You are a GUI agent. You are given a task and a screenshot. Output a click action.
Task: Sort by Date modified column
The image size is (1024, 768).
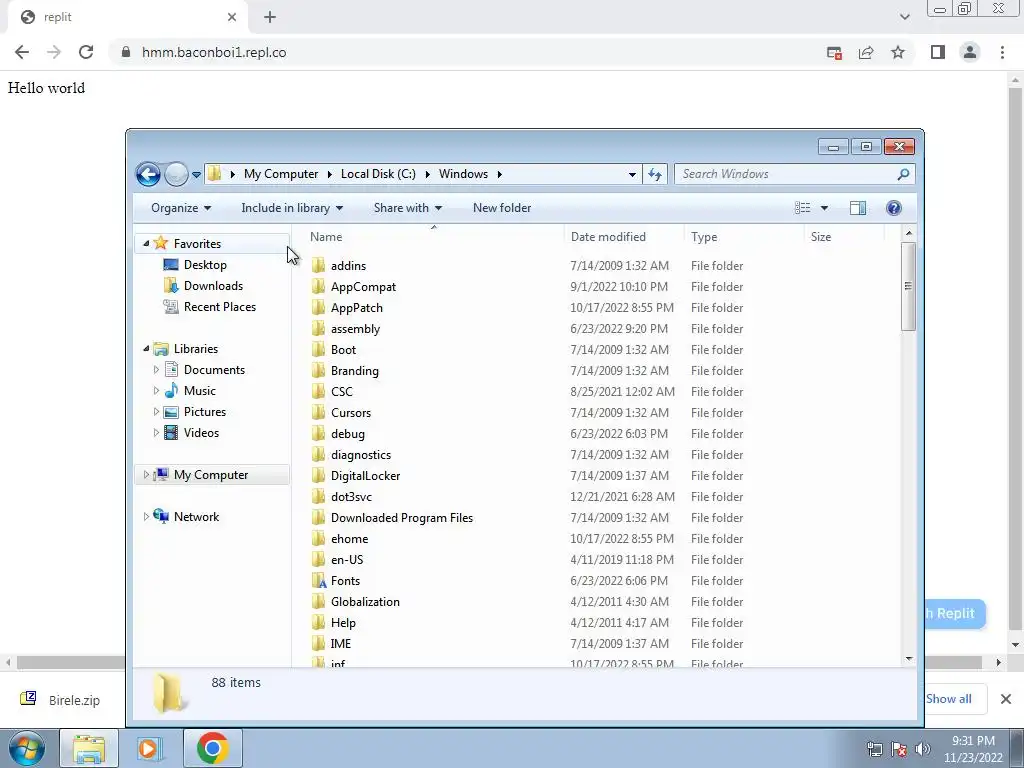tap(624, 236)
